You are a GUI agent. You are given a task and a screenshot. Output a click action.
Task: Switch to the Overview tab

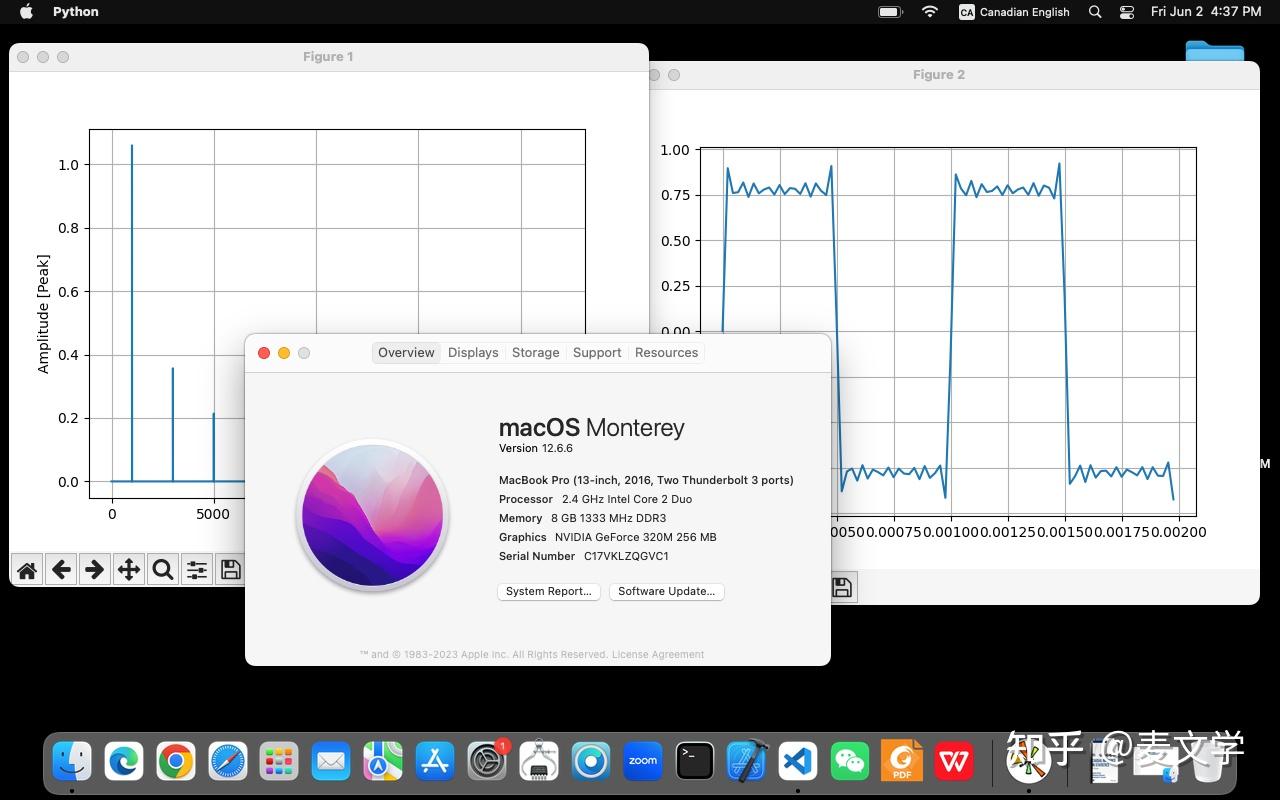(406, 353)
